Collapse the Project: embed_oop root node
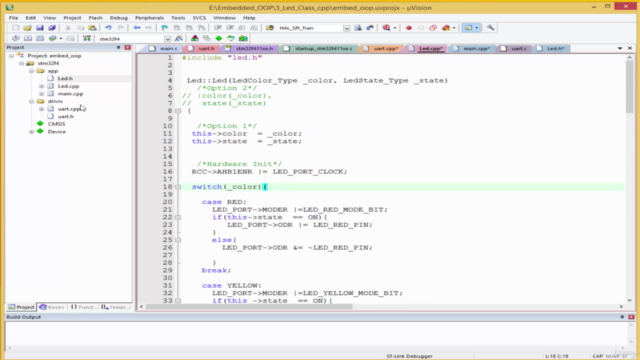Image resolution: width=640 pixels, height=360 pixels. pos(11,56)
